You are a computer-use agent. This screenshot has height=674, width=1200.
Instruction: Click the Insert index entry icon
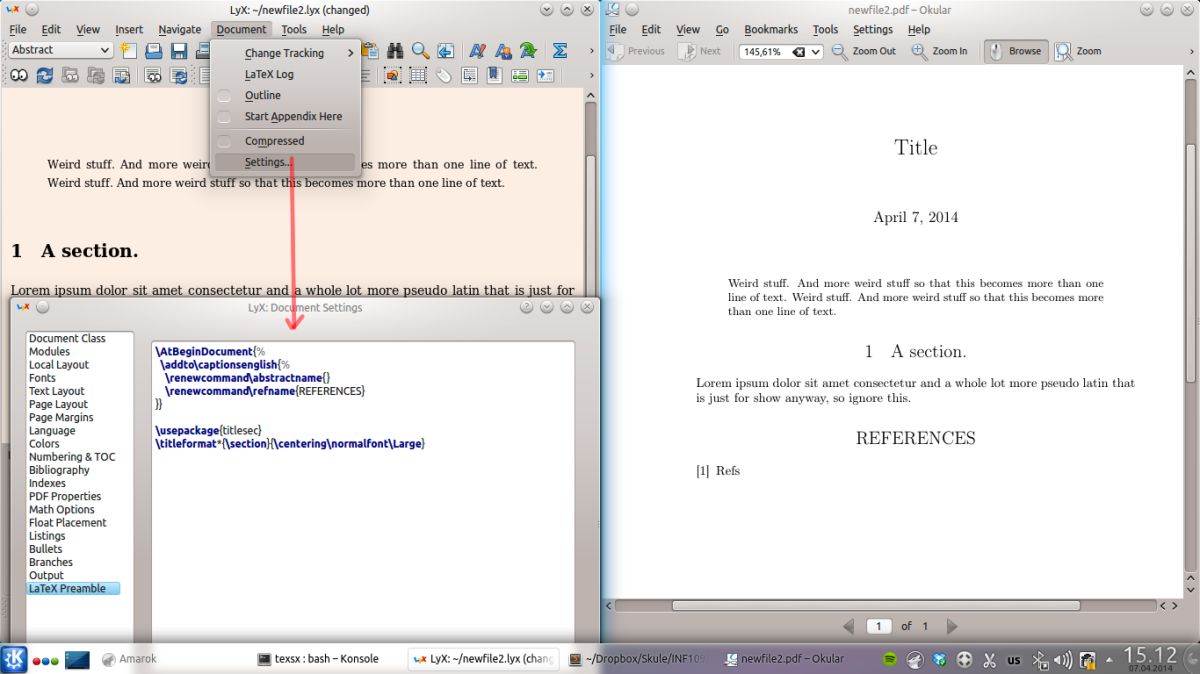click(520, 75)
